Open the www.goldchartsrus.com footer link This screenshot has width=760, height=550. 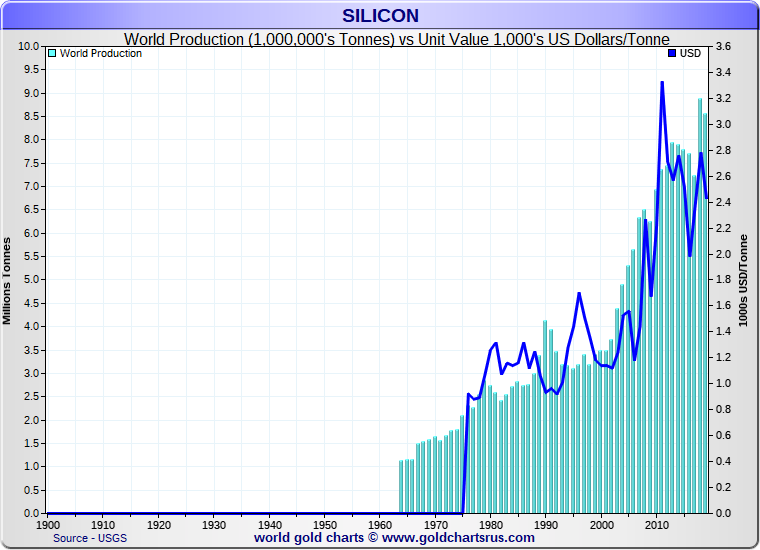(x=458, y=538)
